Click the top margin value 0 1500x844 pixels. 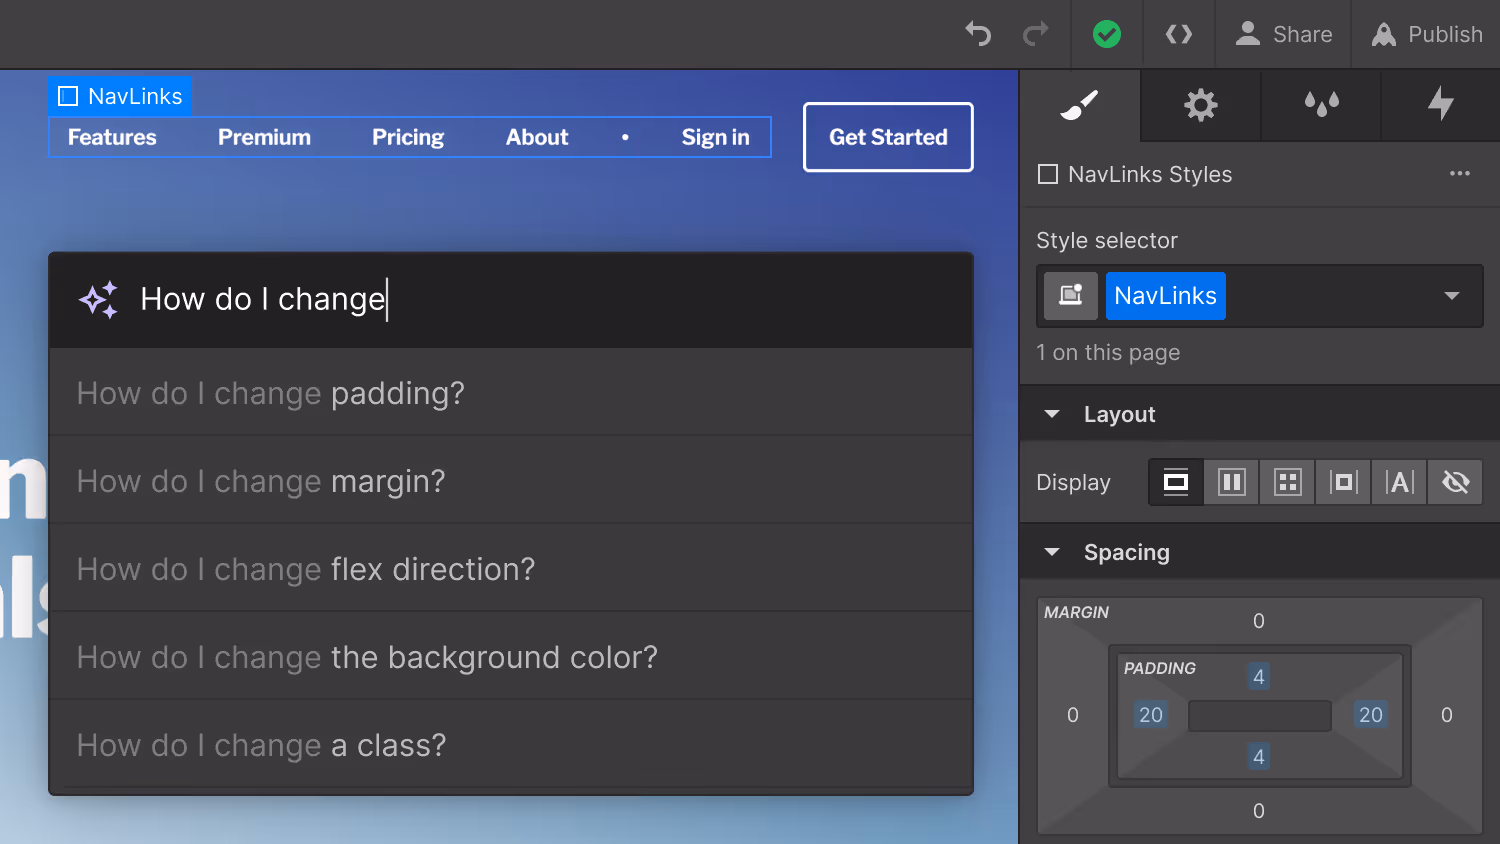tap(1259, 621)
